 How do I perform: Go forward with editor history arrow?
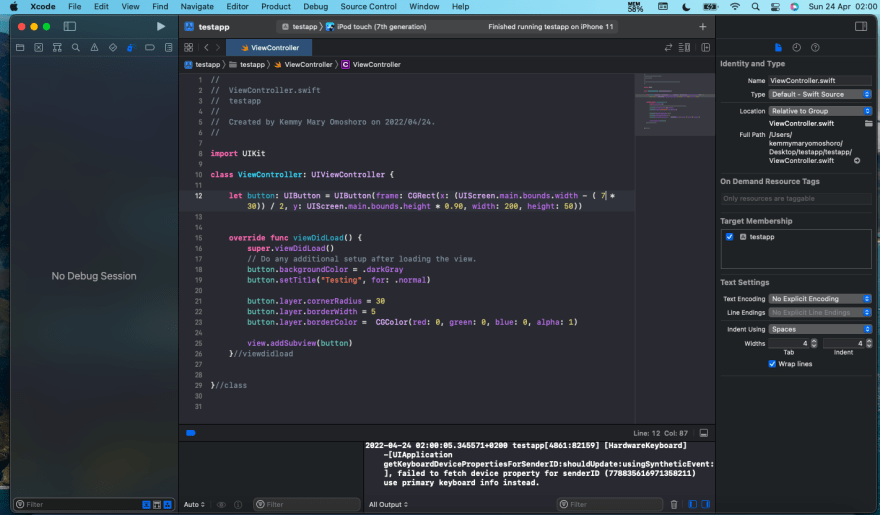[218, 48]
